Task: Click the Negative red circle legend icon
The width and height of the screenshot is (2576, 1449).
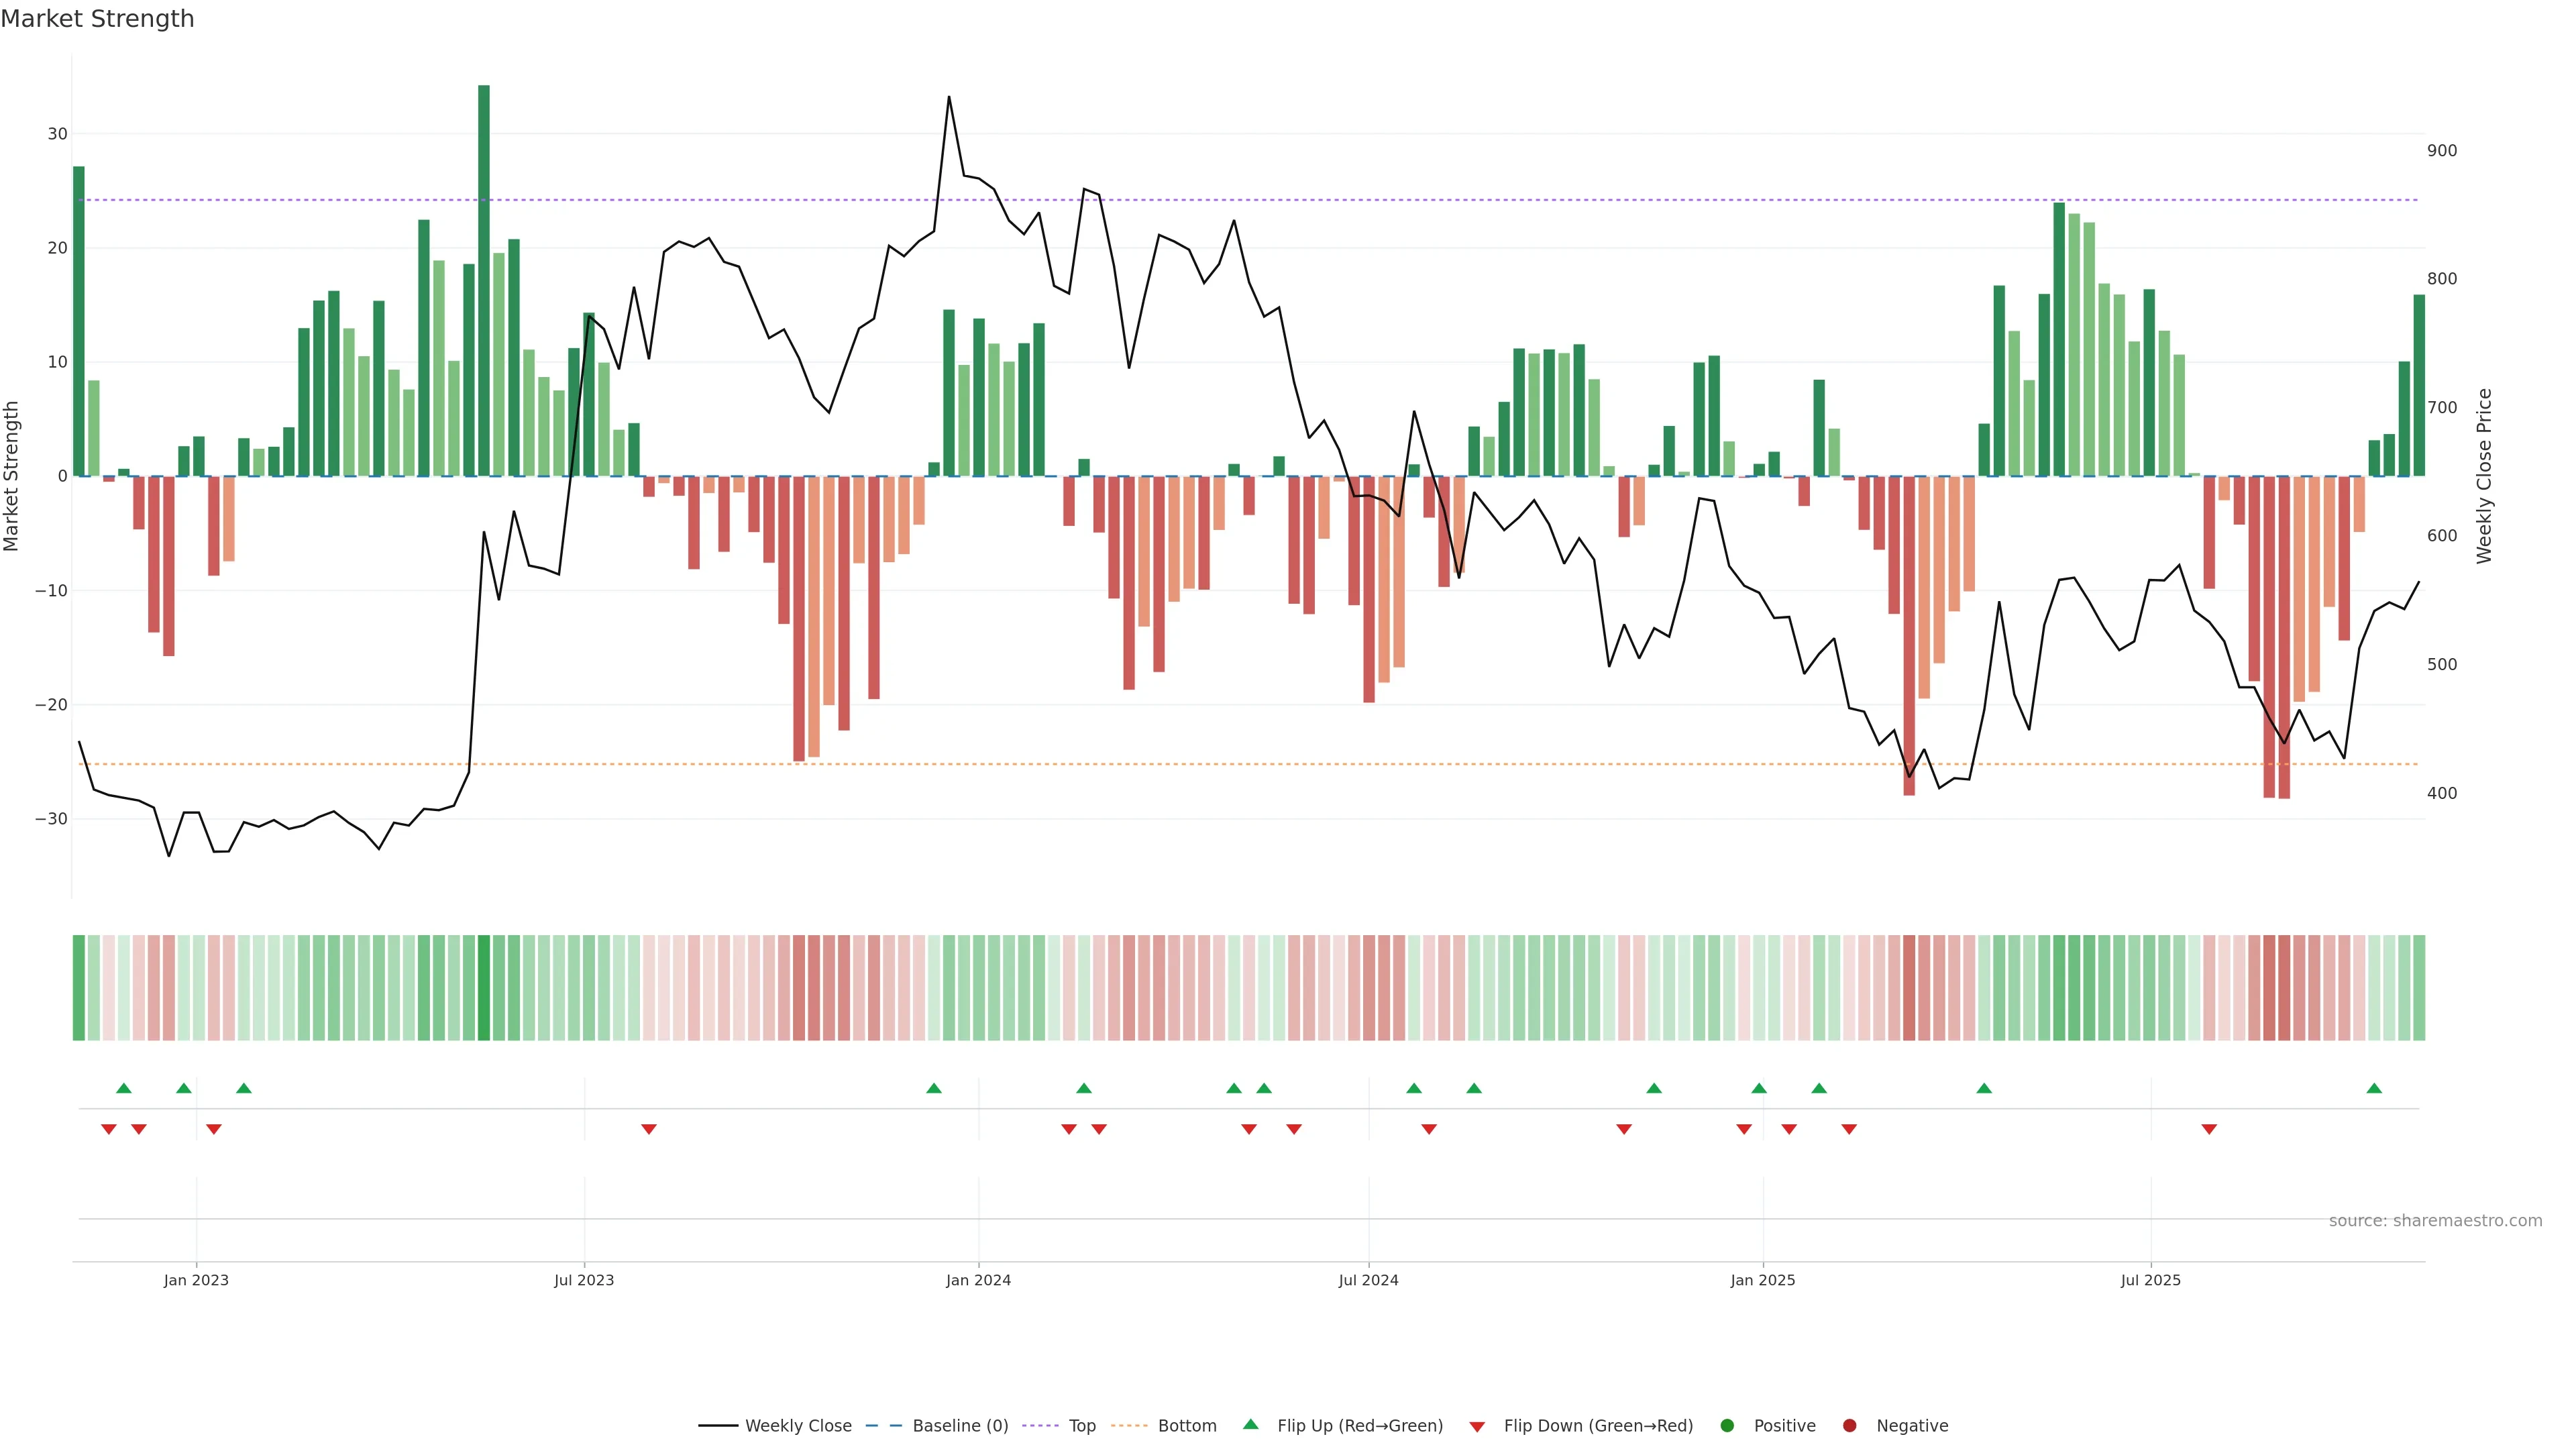Action: click(1849, 1425)
